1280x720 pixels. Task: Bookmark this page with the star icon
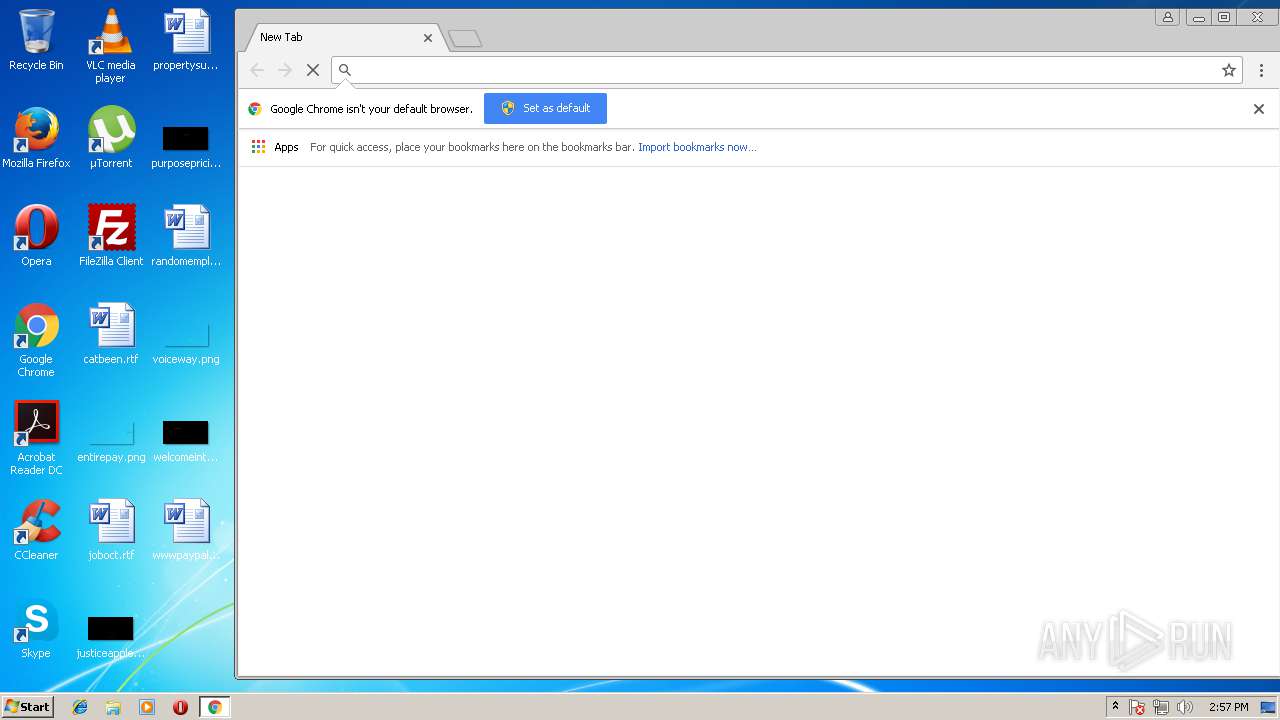click(1229, 70)
